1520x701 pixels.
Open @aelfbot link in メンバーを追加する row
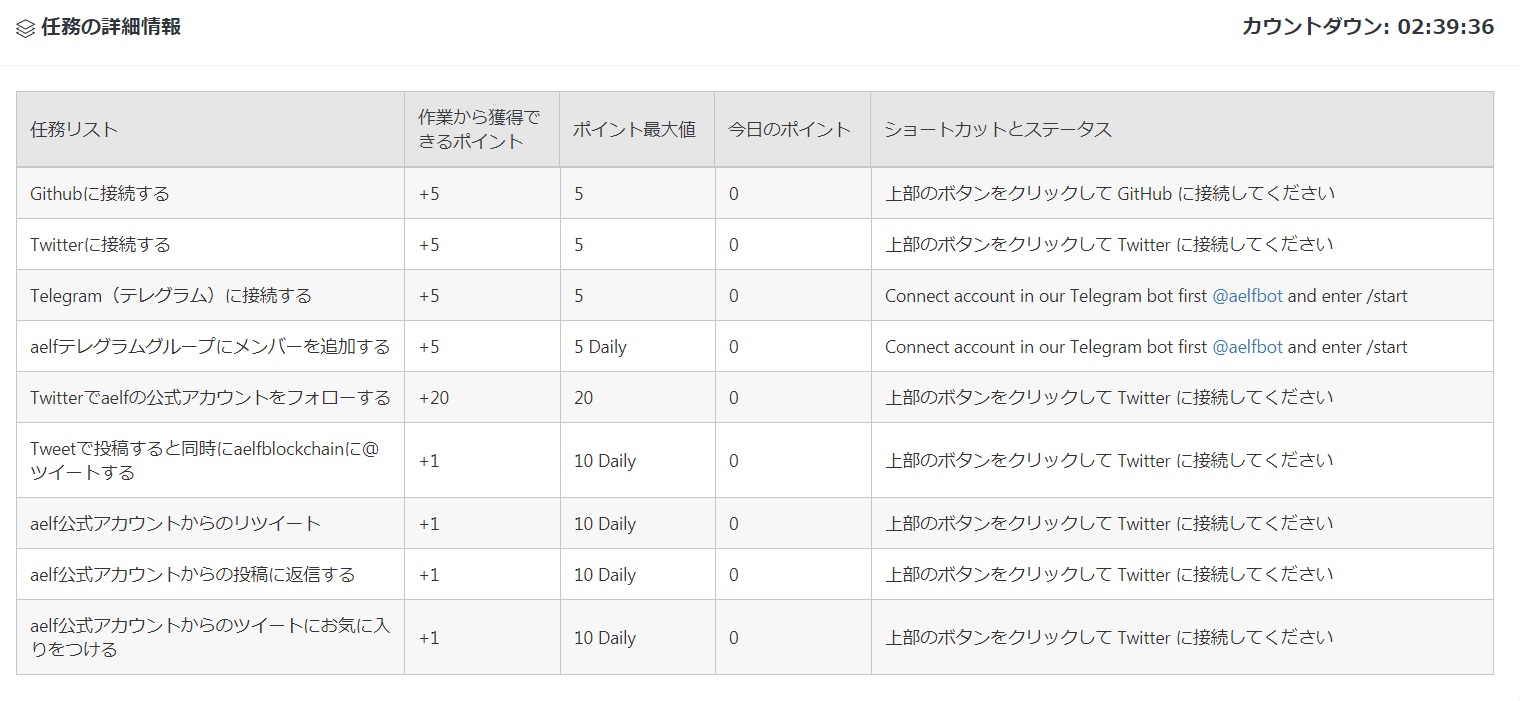point(1246,347)
